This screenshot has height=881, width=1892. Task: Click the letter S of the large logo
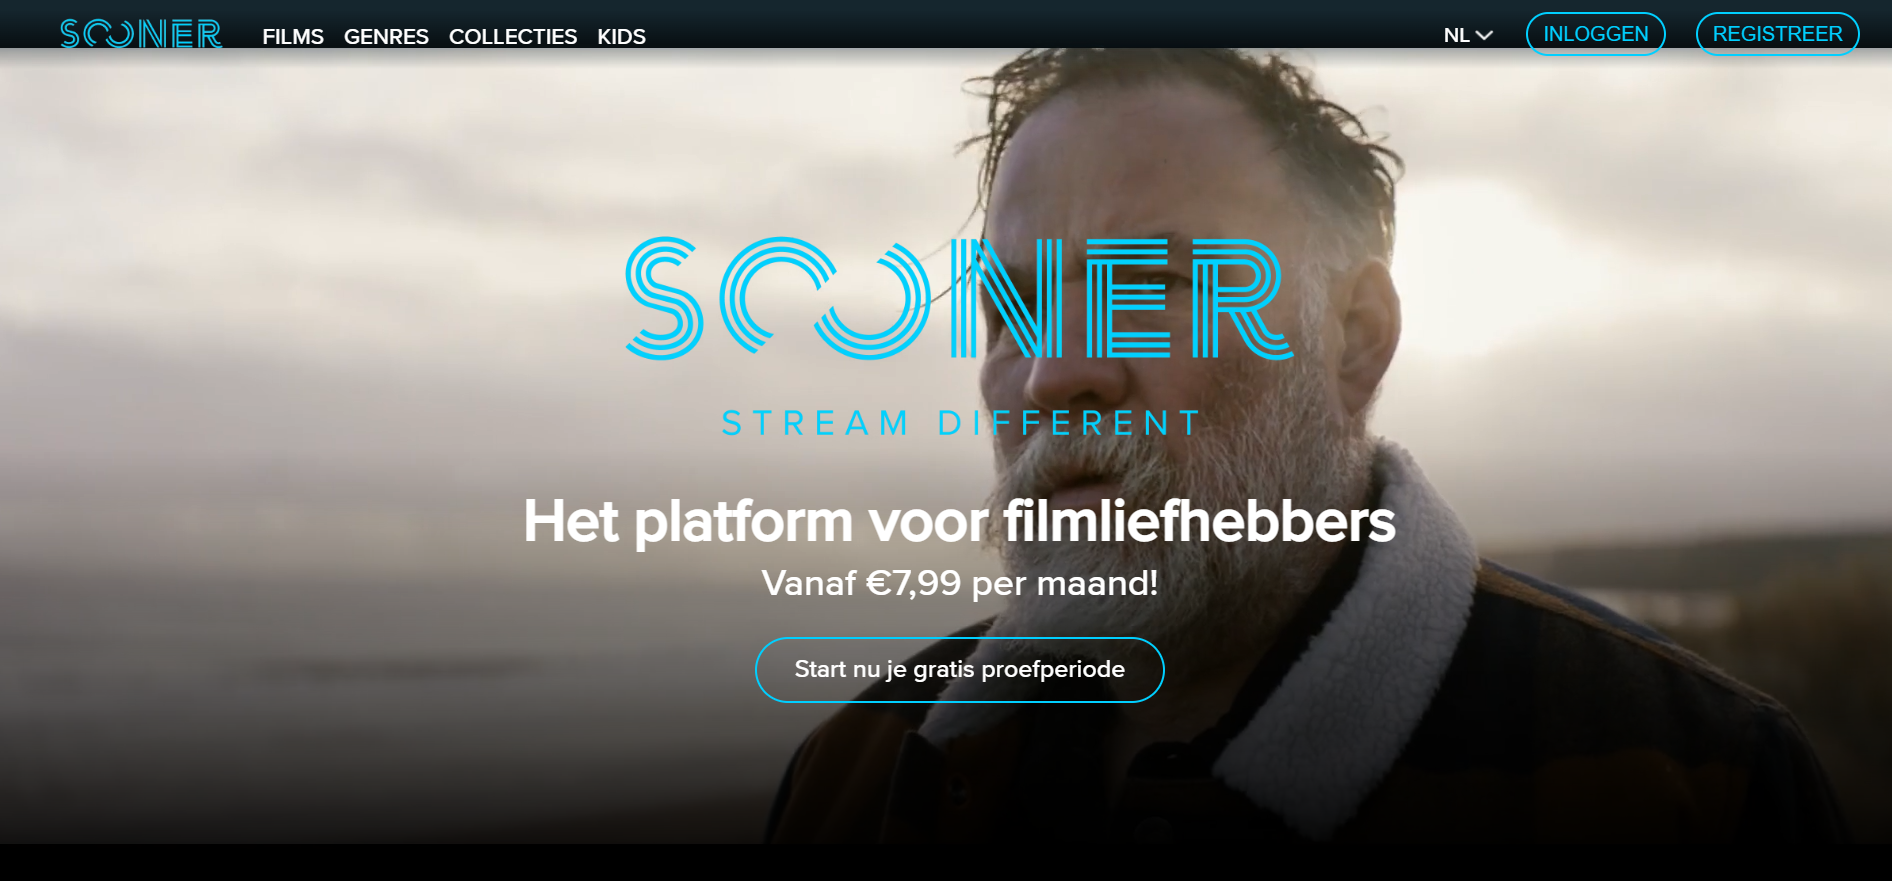point(663,298)
